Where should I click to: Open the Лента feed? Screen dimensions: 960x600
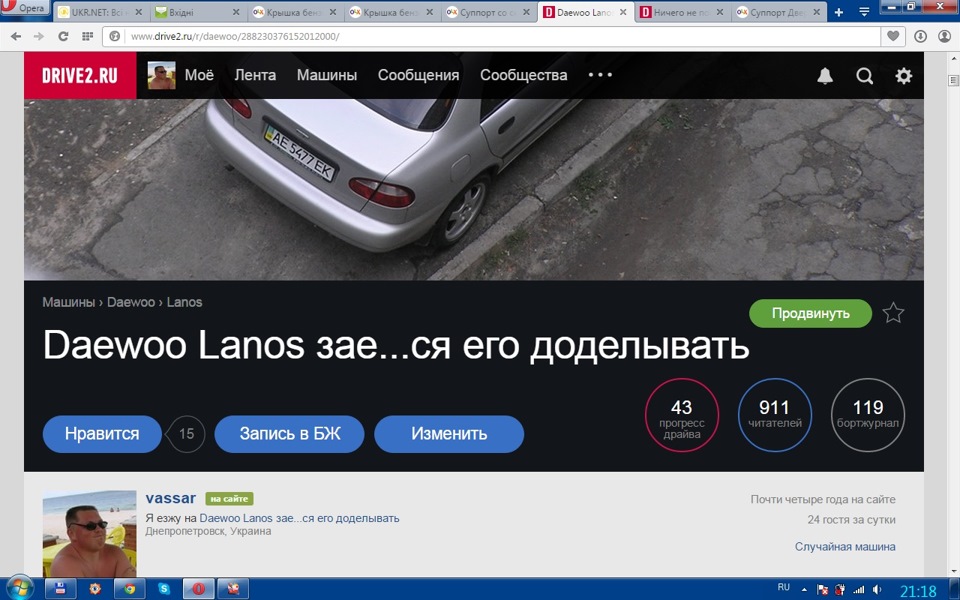(255, 75)
